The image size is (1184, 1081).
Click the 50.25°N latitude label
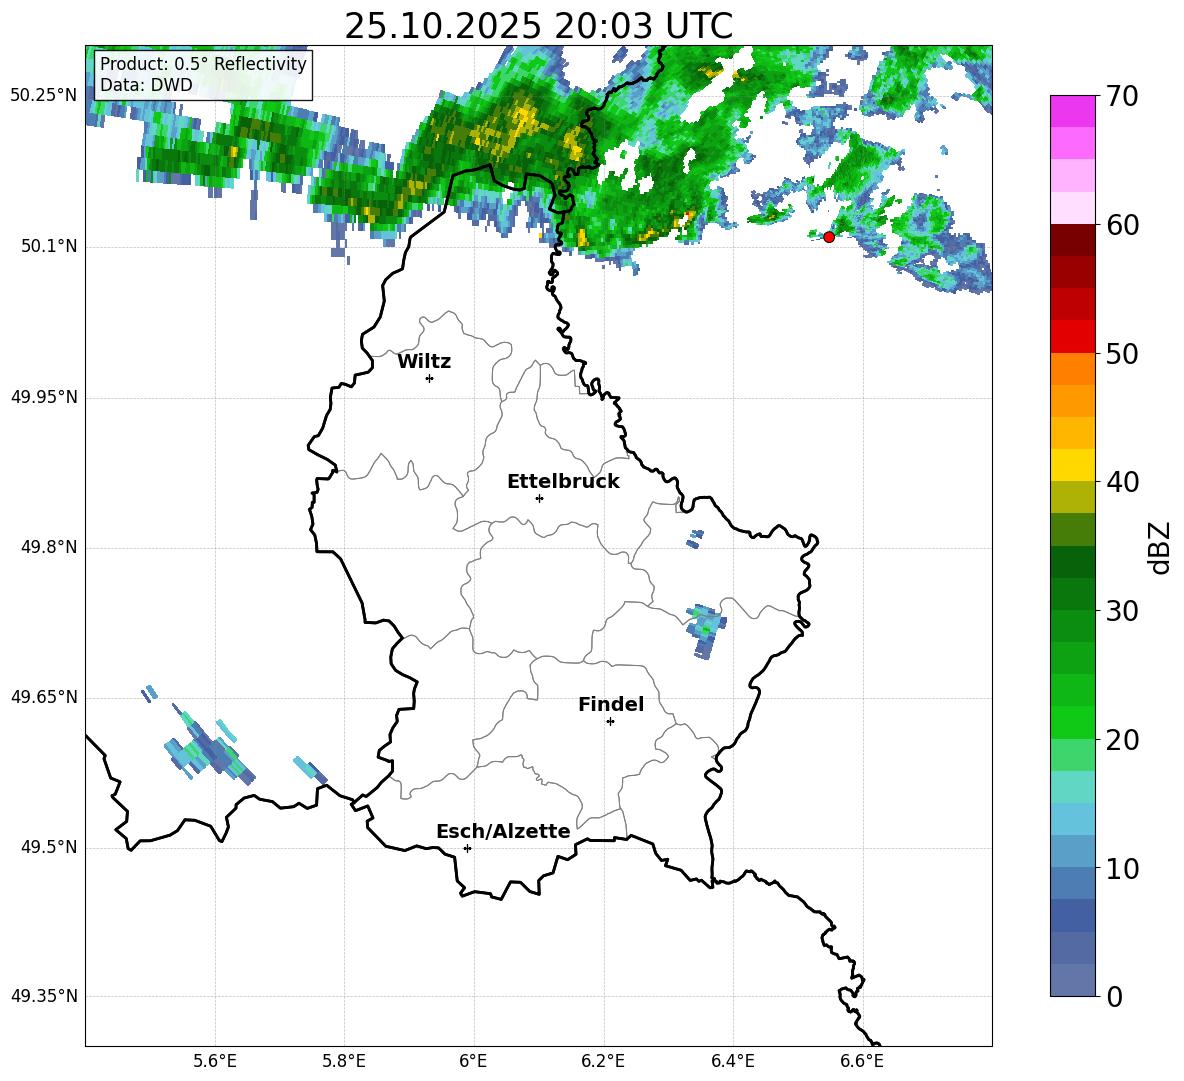click(x=44, y=96)
